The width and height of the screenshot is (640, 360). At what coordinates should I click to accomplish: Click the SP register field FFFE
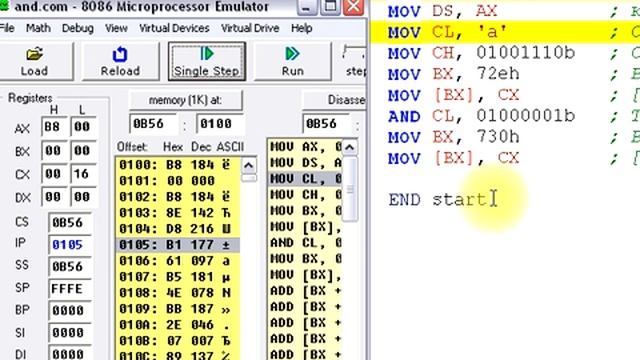[70, 289]
